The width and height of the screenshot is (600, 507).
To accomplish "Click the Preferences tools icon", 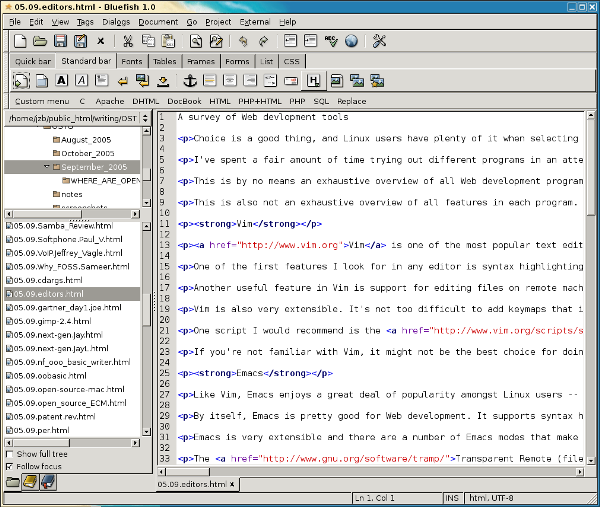I will tap(379, 41).
